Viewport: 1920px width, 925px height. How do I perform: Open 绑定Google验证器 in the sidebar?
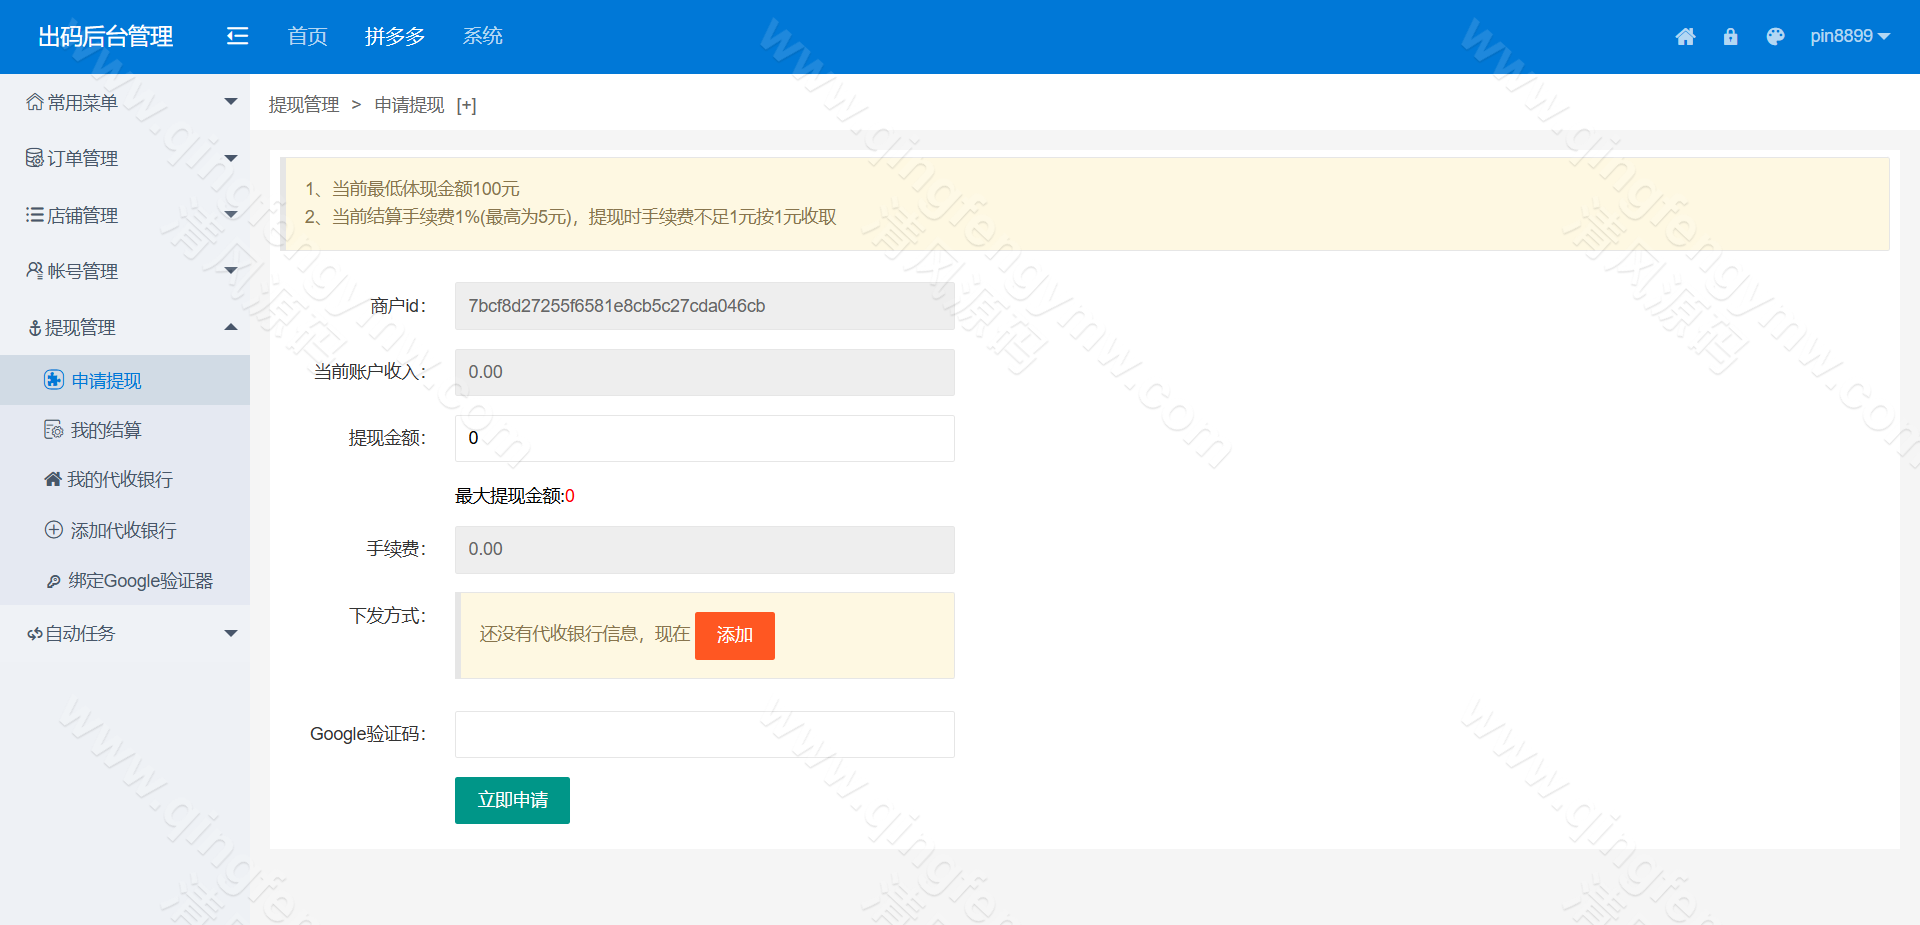pyautogui.click(x=140, y=580)
